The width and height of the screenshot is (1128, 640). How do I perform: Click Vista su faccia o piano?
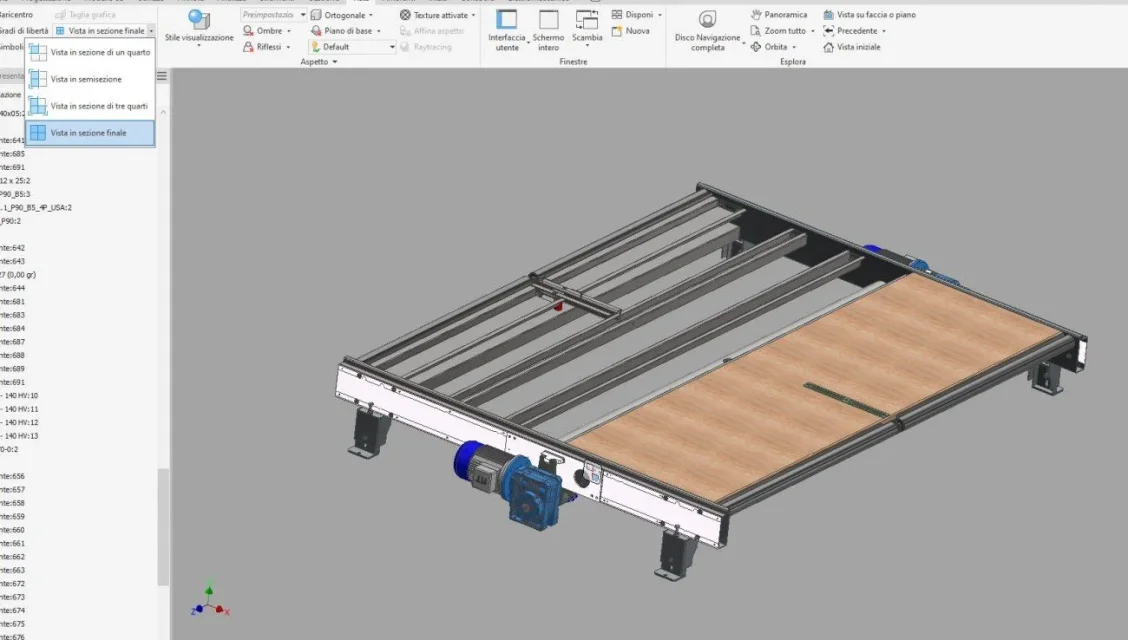click(870, 14)
